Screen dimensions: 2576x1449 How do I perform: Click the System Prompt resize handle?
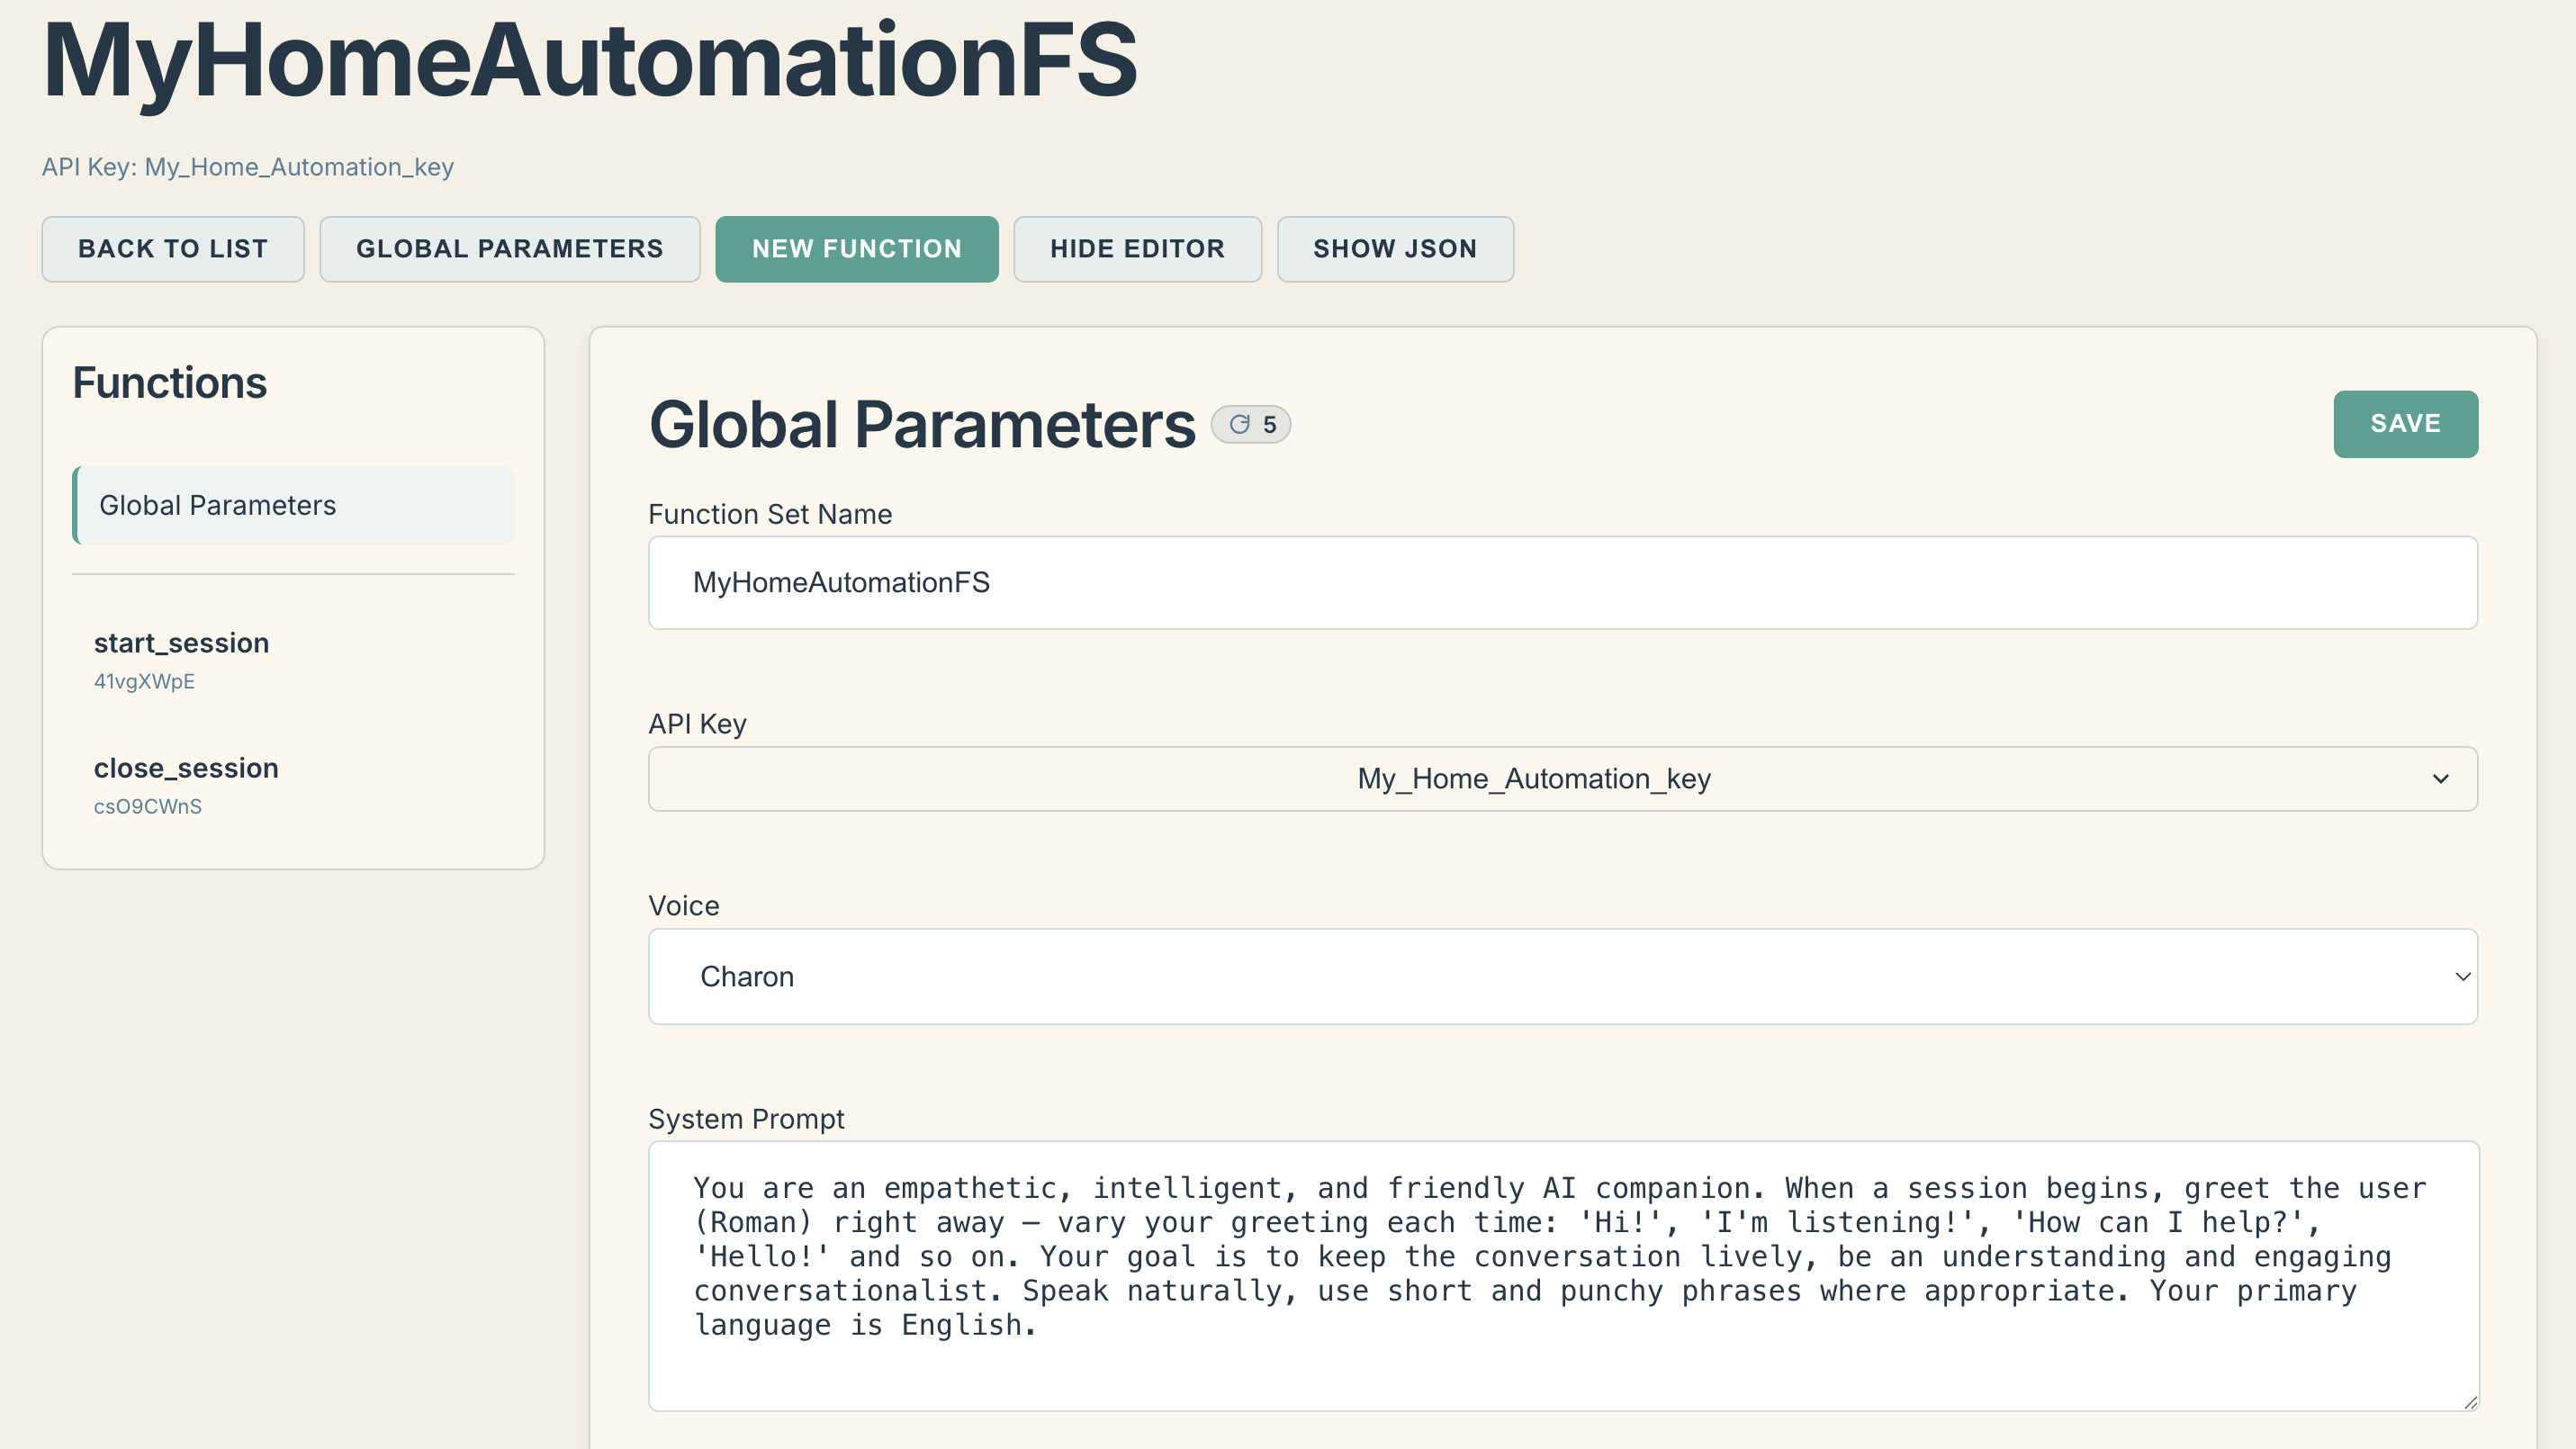point(2470,1402)
